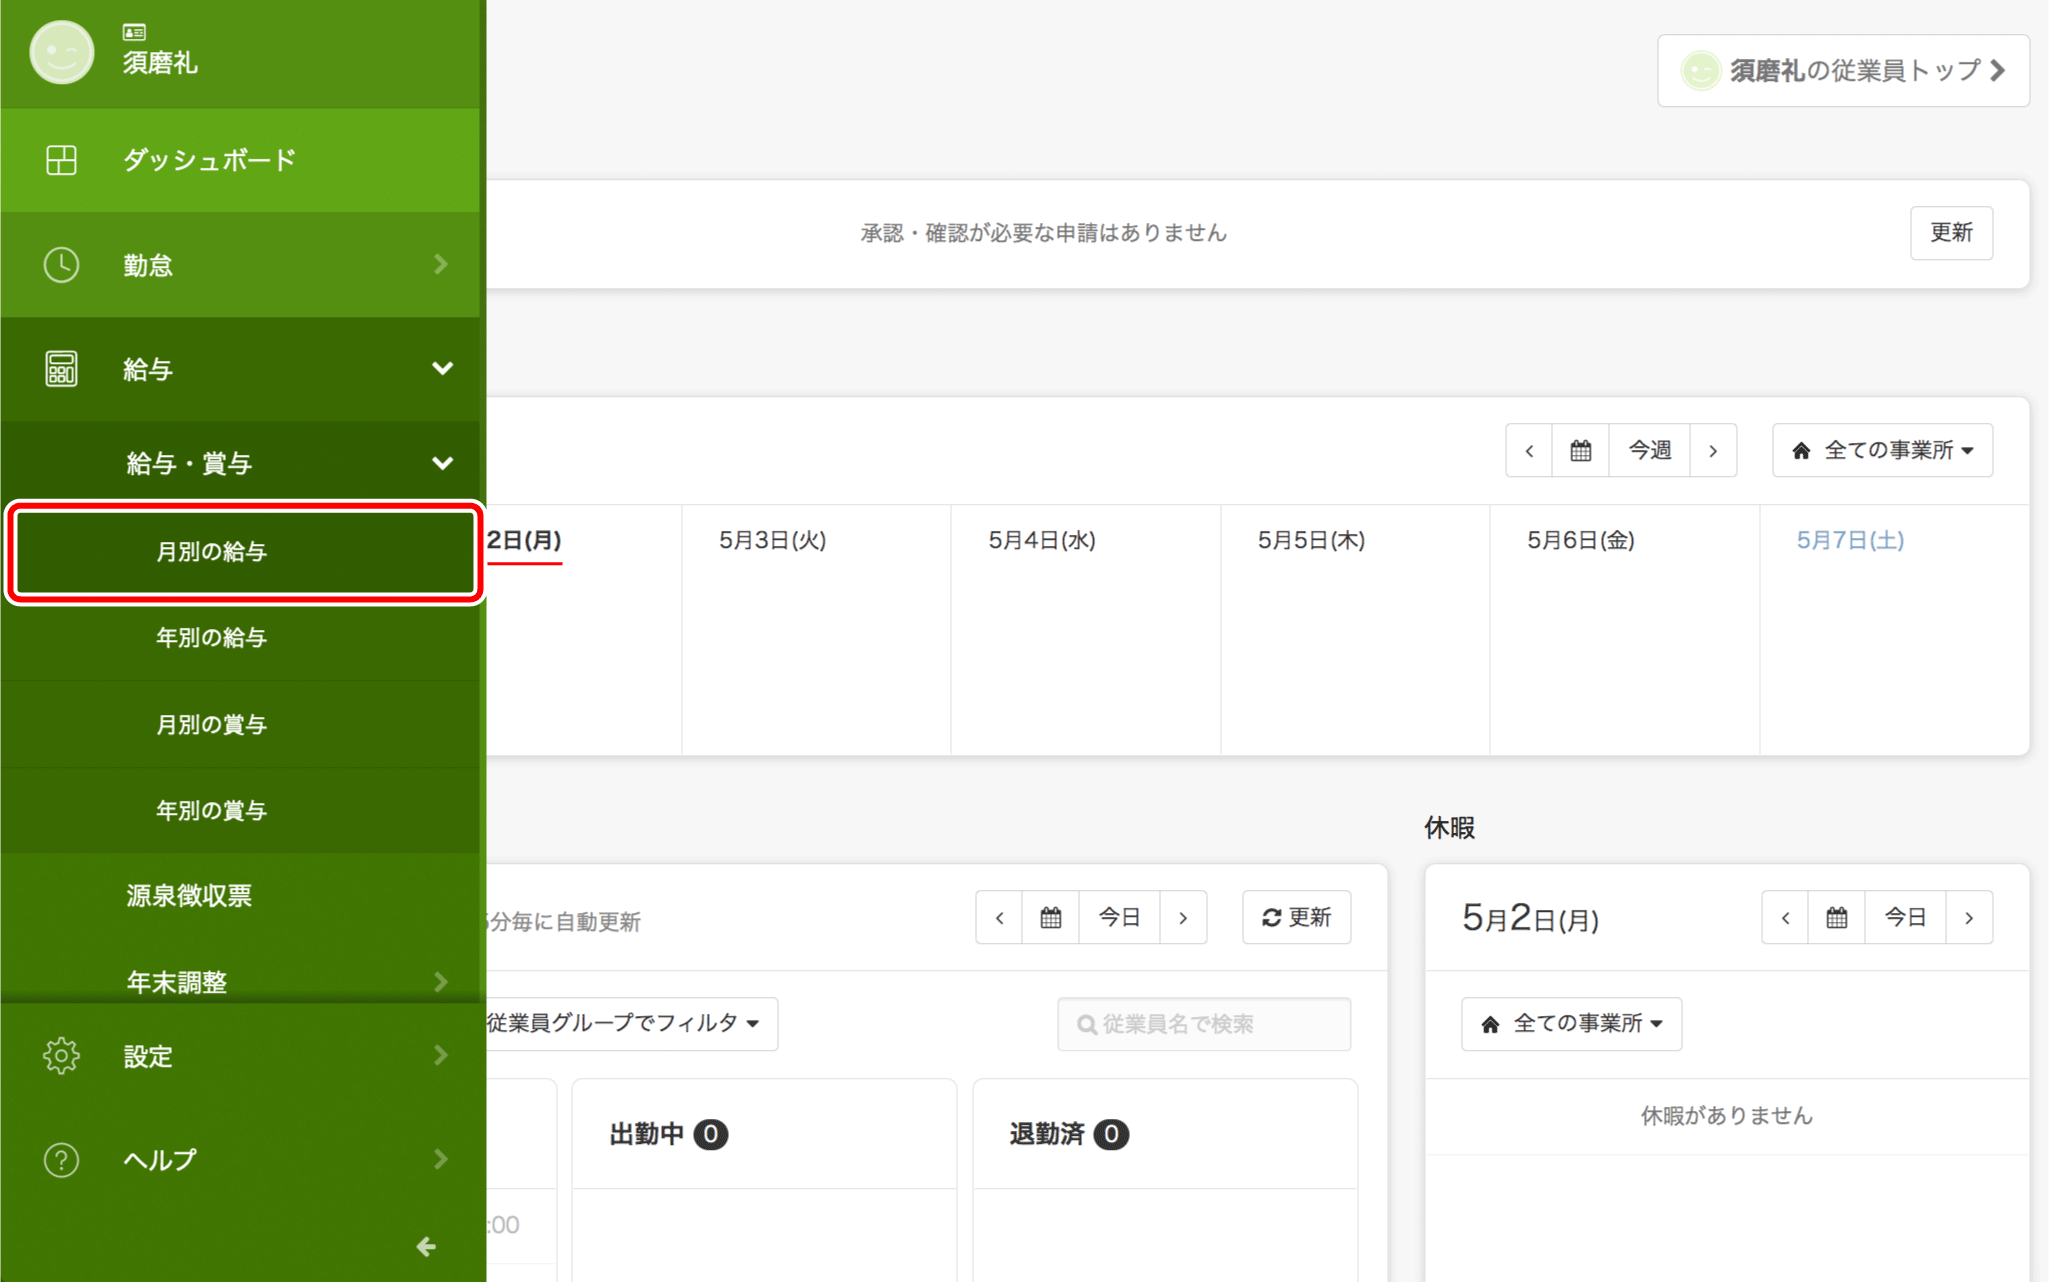The width and height of the screenshot is (2049, 1282).
Task: Click the employee name search field
Action: (1204, 1024)
